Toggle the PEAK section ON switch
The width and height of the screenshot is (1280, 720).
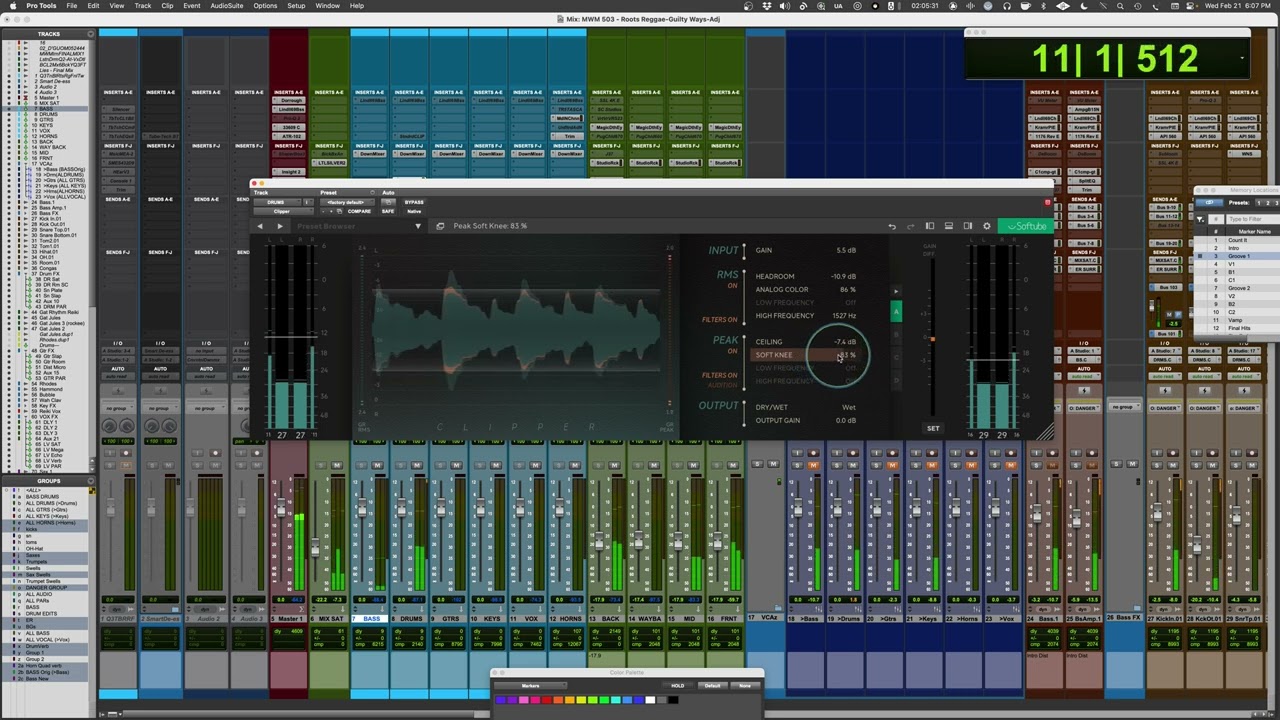[732, 351]
